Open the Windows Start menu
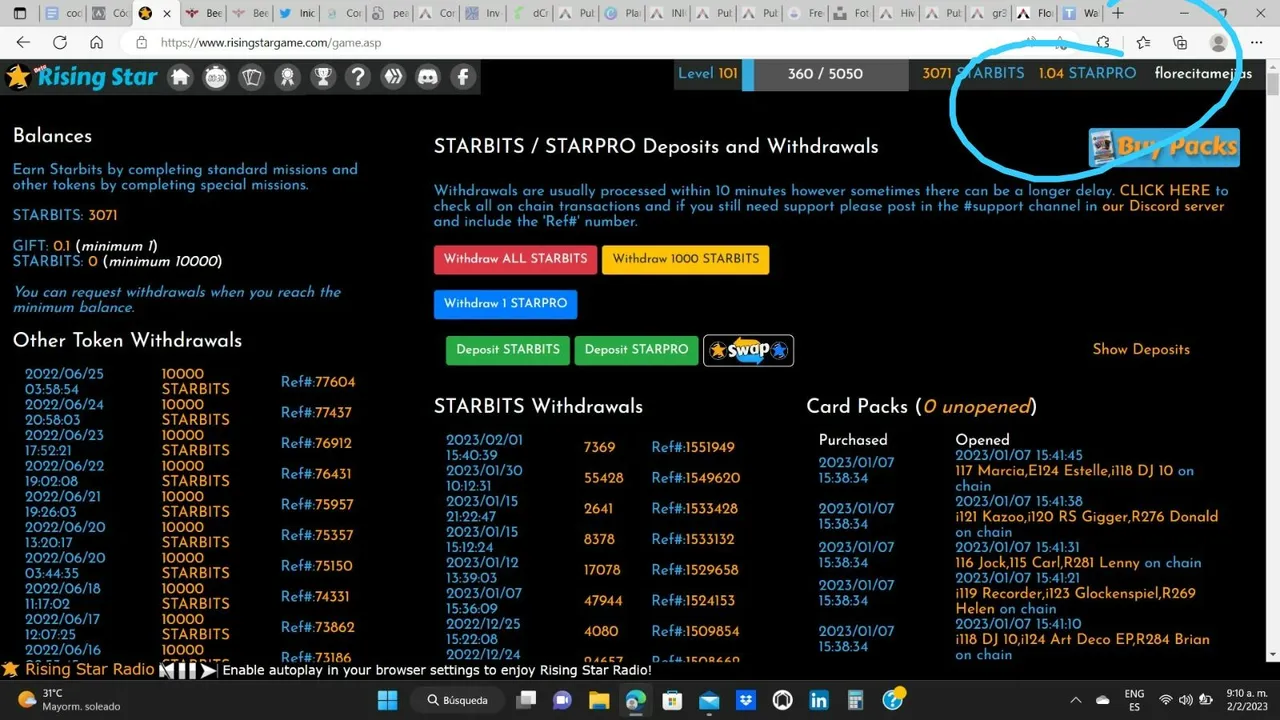Screen dimensions: 1280x720 [387, 700]
